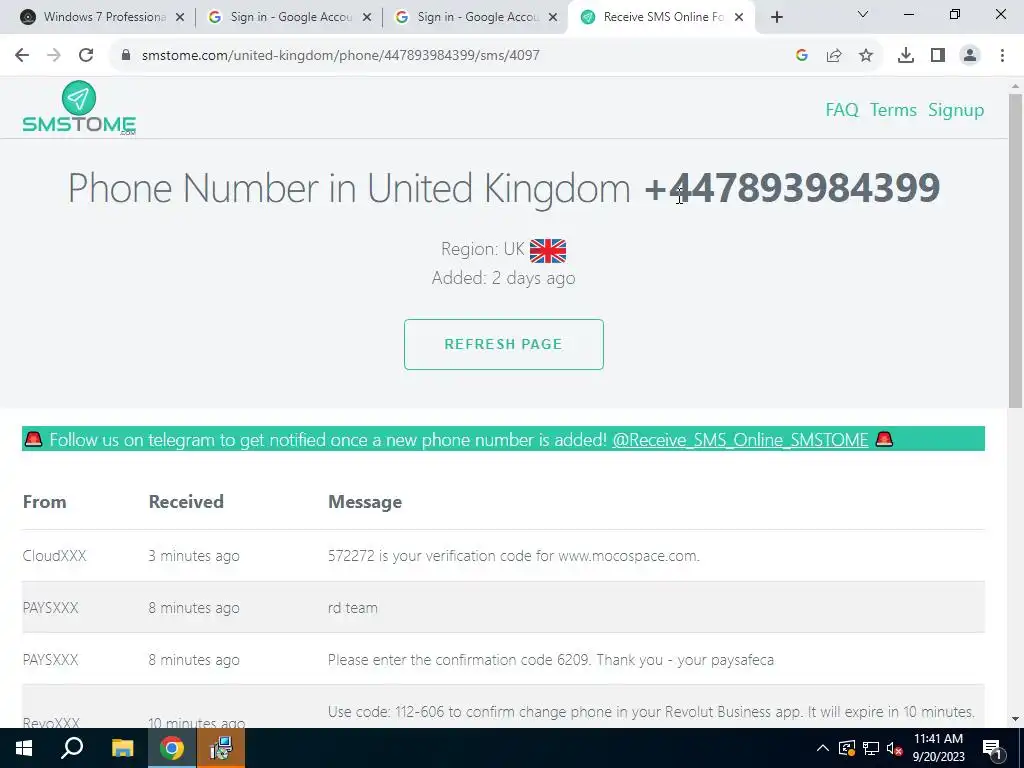Open the Chrome profile avatar
Viewport: 1024px width, 768px height.
pyautogui.click(x=970, y=56)
